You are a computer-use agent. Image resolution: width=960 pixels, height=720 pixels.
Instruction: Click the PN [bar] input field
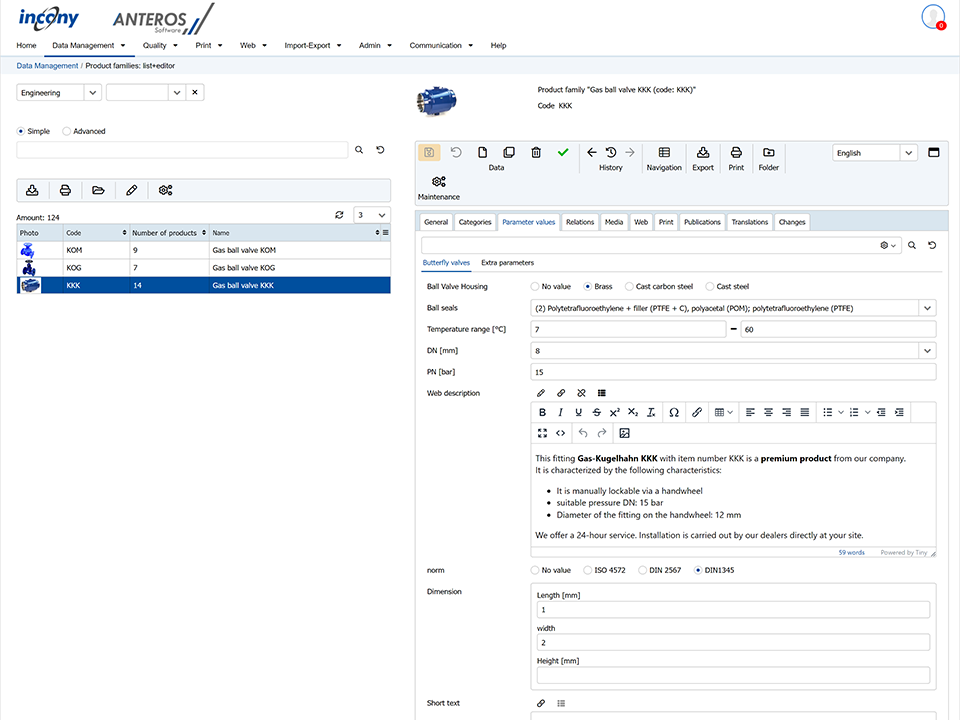coord(733,372)
